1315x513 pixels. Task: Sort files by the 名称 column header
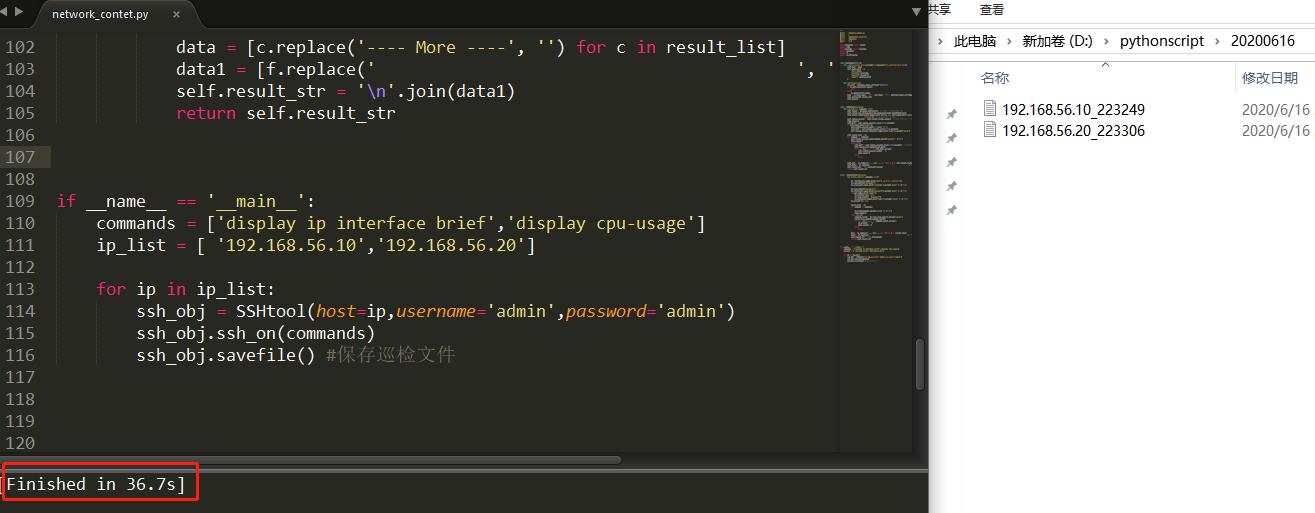995,78
